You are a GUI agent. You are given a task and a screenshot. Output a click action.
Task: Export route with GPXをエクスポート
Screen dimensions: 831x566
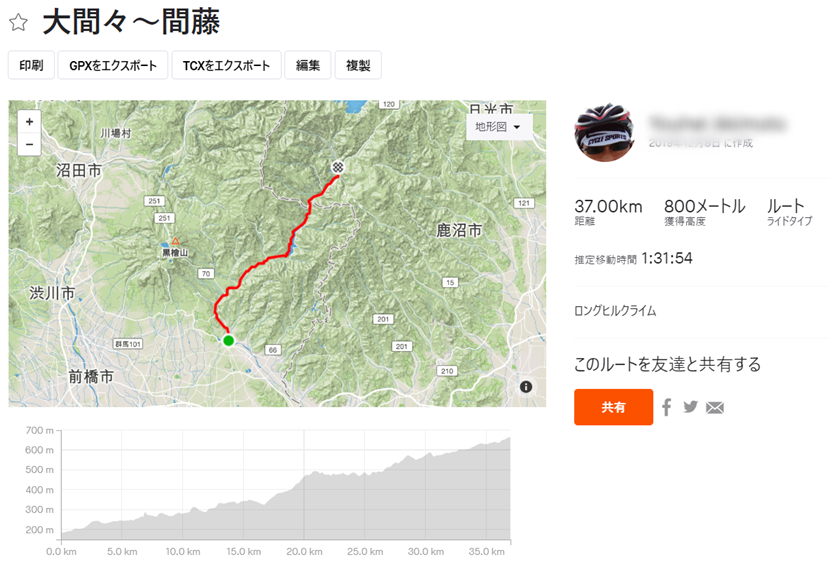pyautogui.click(x=113, y=65)
